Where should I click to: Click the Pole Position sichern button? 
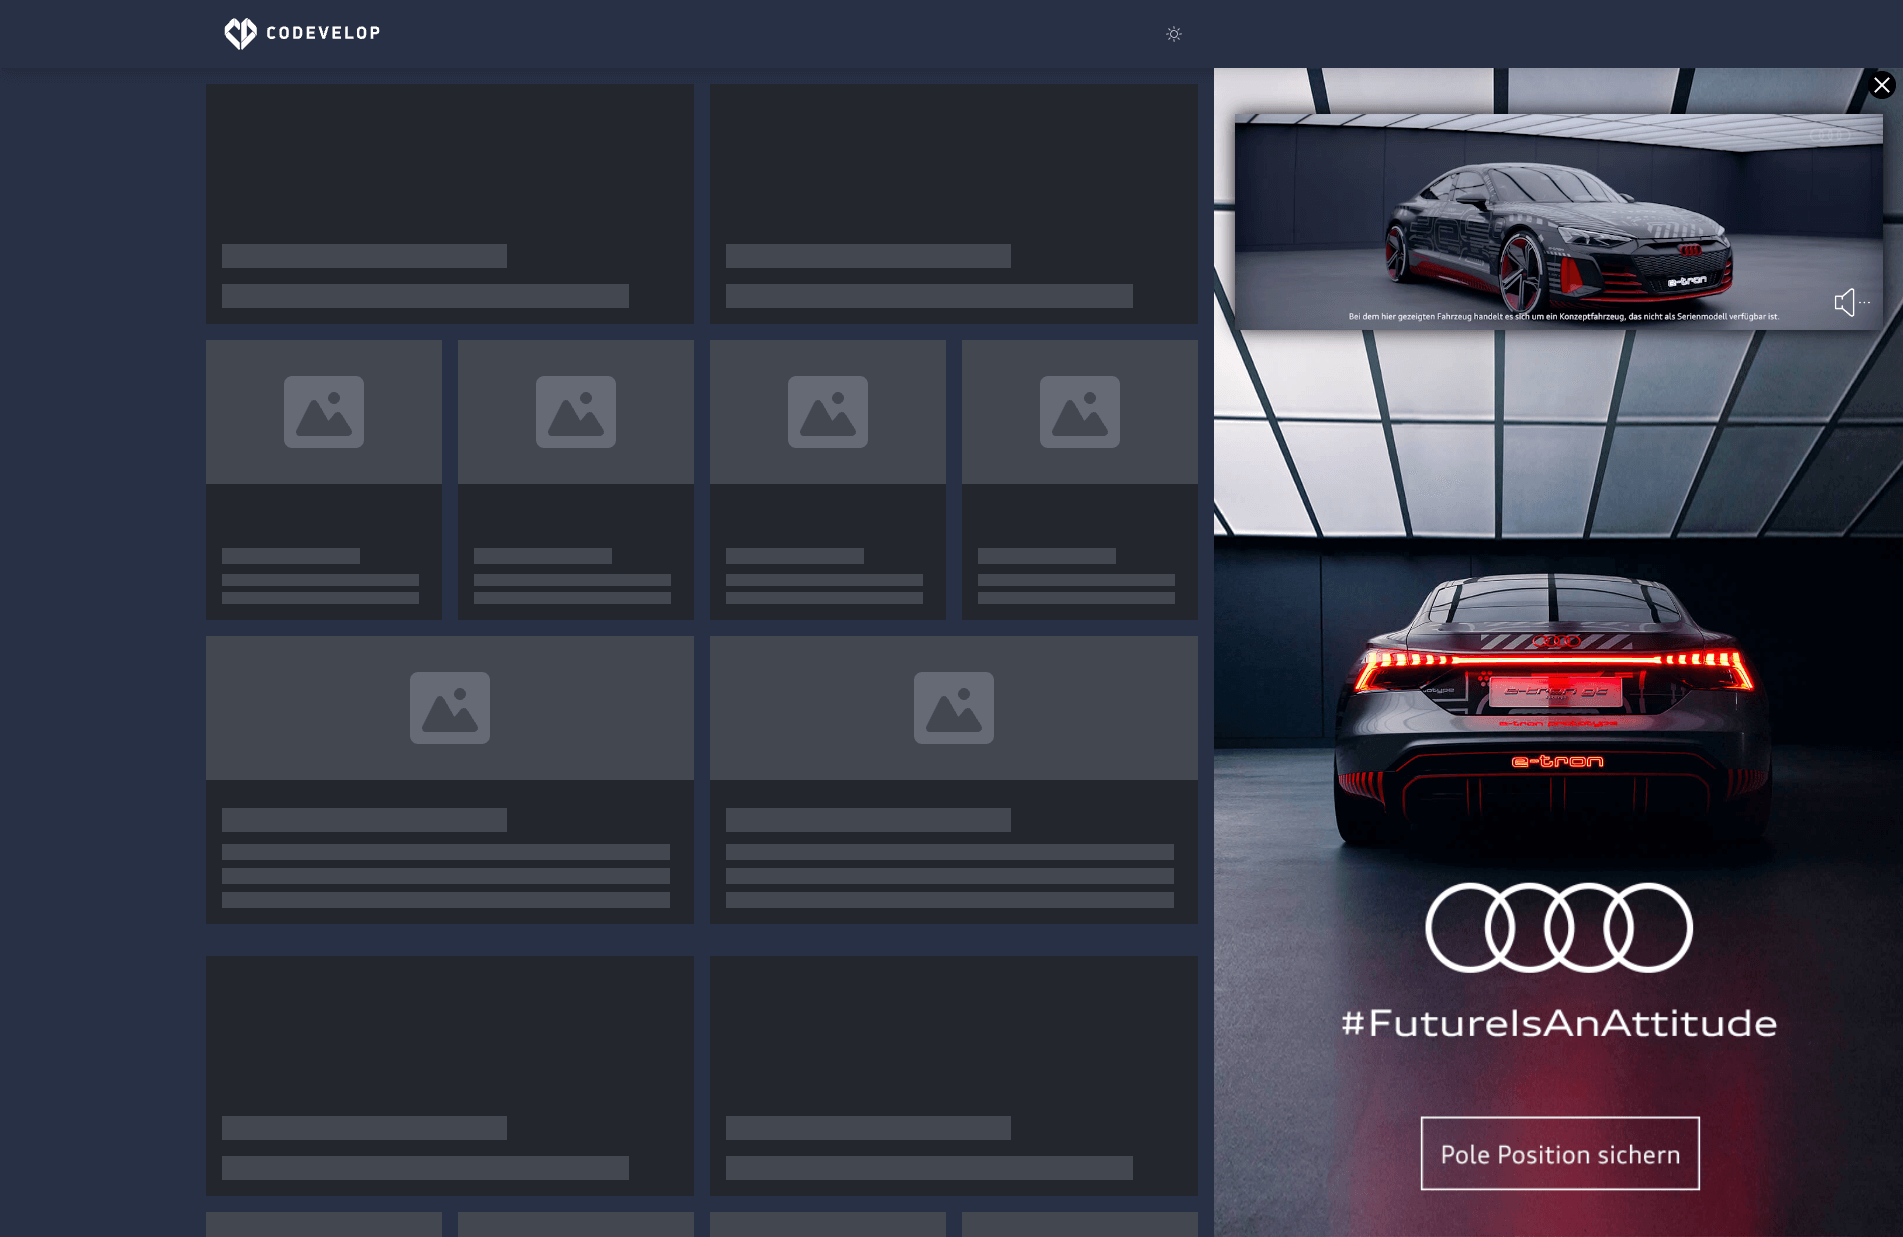1559,1153
